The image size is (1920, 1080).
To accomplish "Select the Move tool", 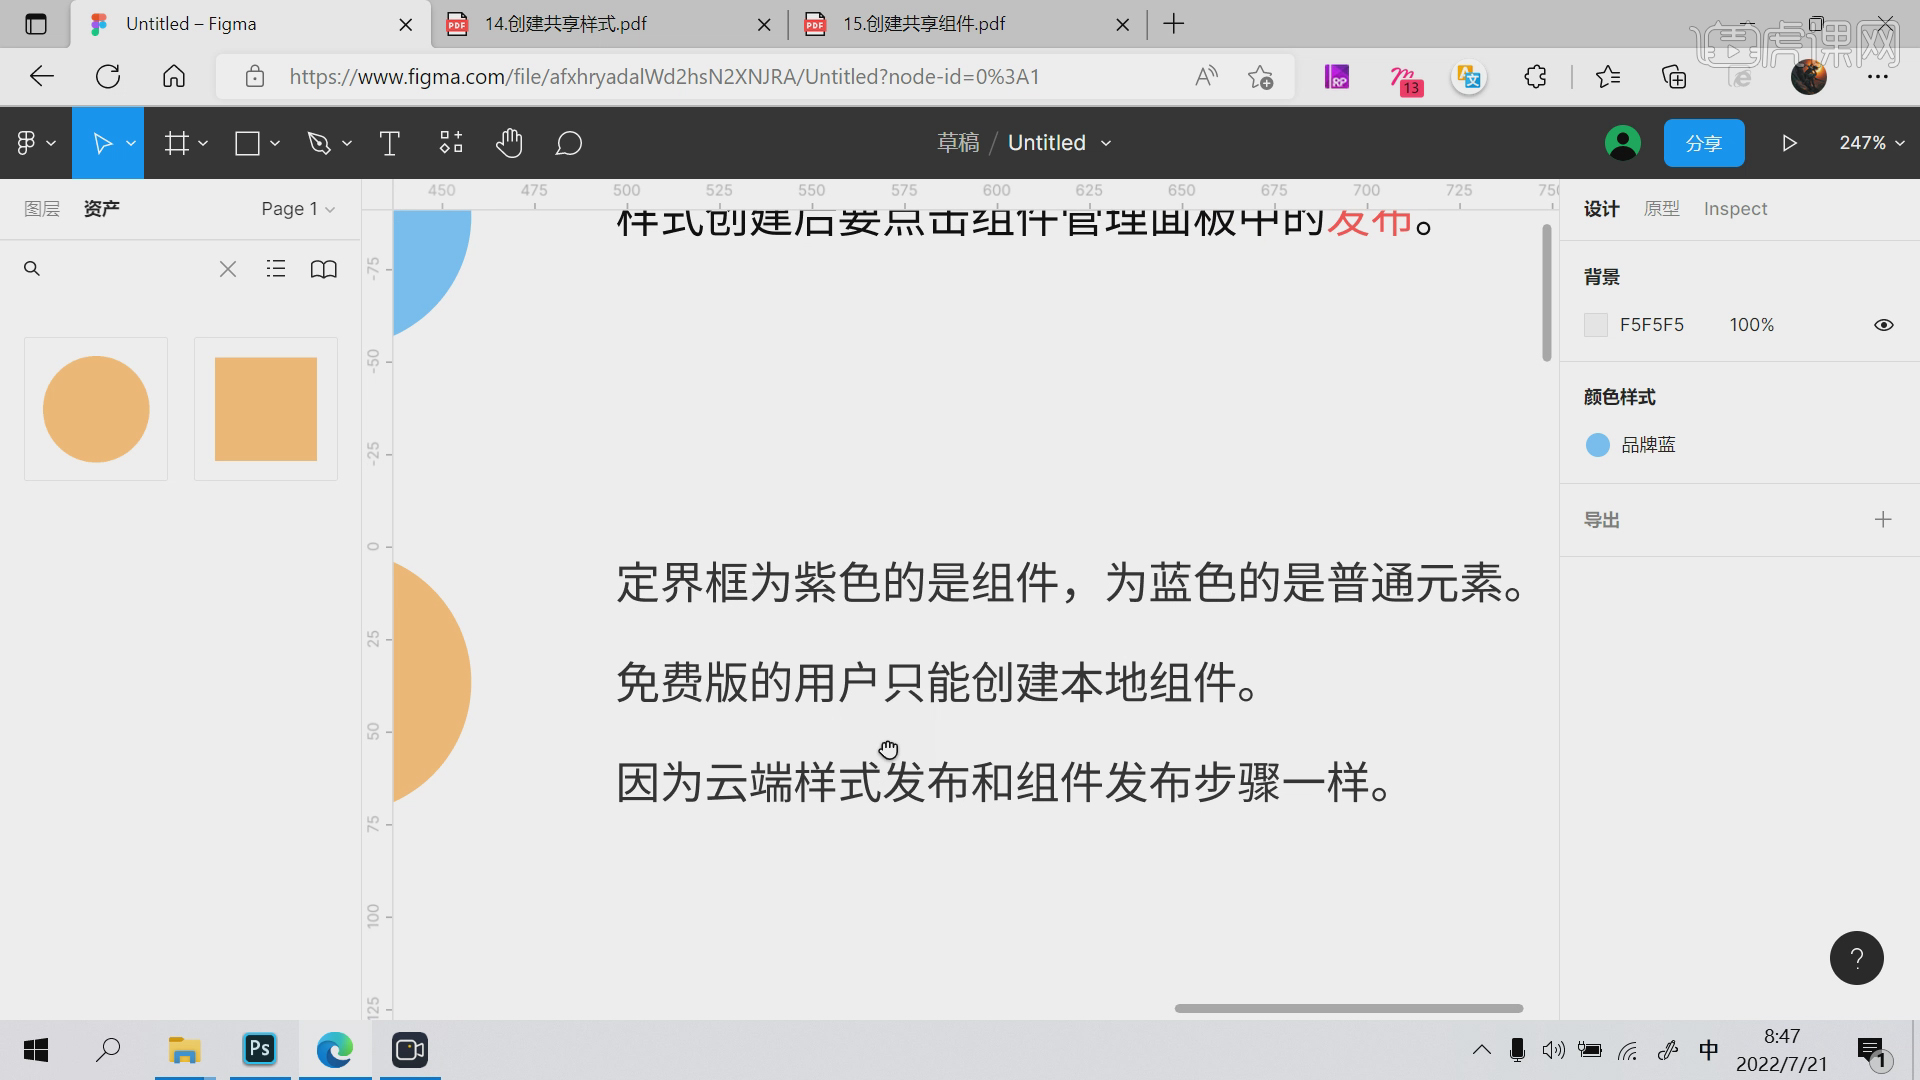I will pyautogui.click(x=104, y=142).
